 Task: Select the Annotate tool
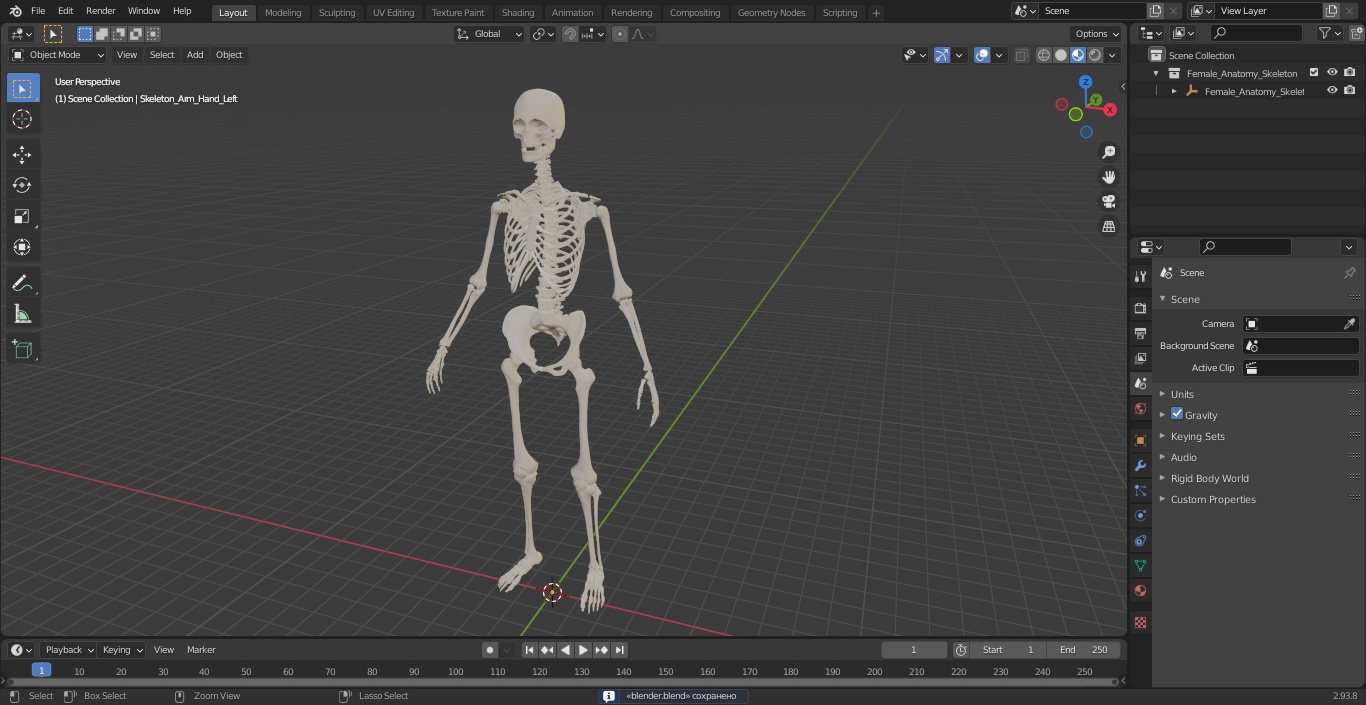pyautogui.click(x=22, y=283)
